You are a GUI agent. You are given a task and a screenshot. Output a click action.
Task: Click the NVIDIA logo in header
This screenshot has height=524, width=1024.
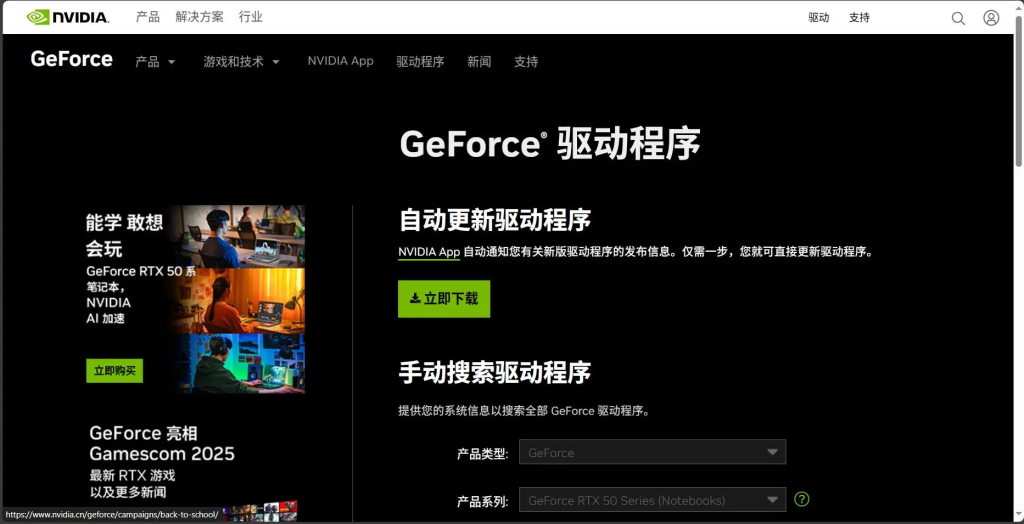(70, 17)
